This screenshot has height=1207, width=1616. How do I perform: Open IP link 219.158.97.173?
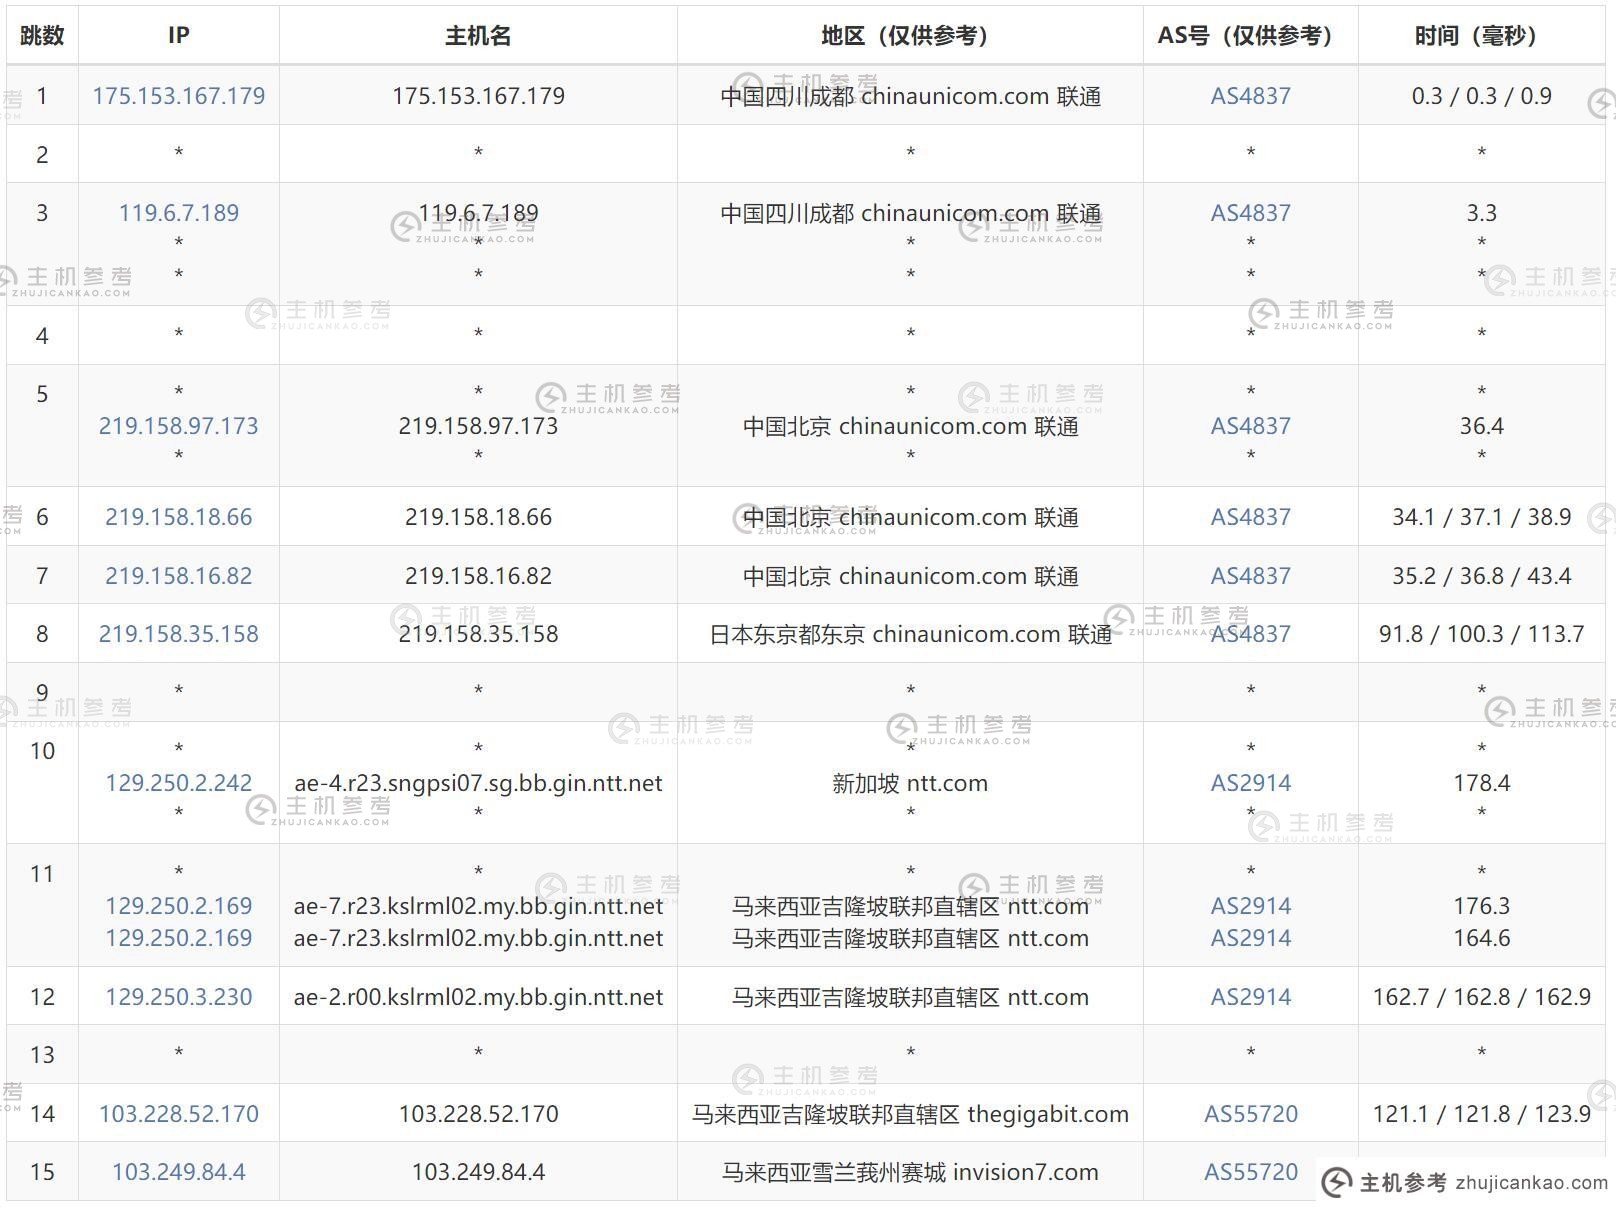179,426
